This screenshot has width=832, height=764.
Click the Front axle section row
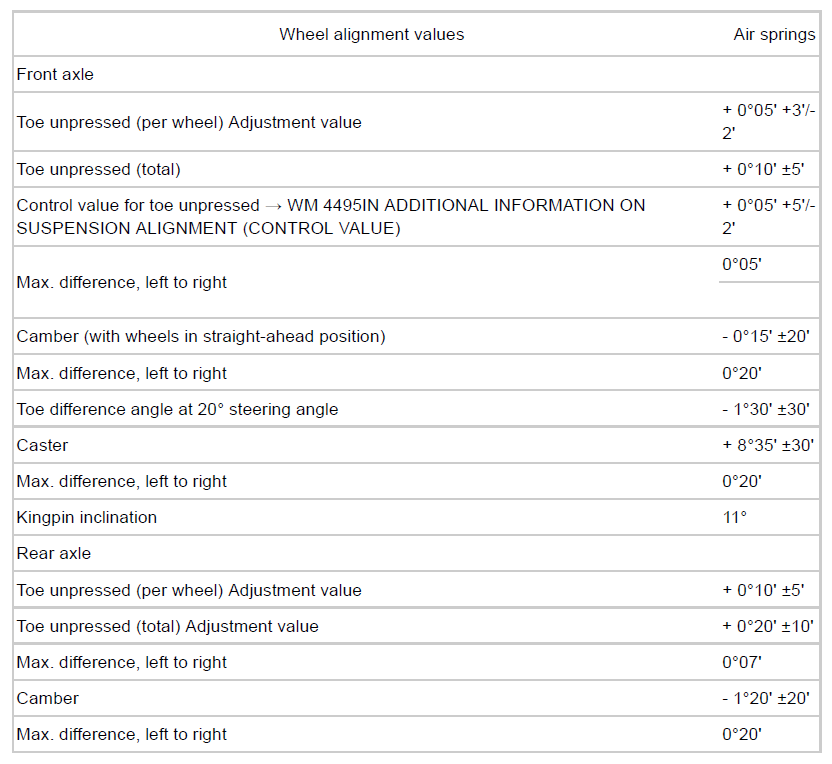(x=55, y=74)
